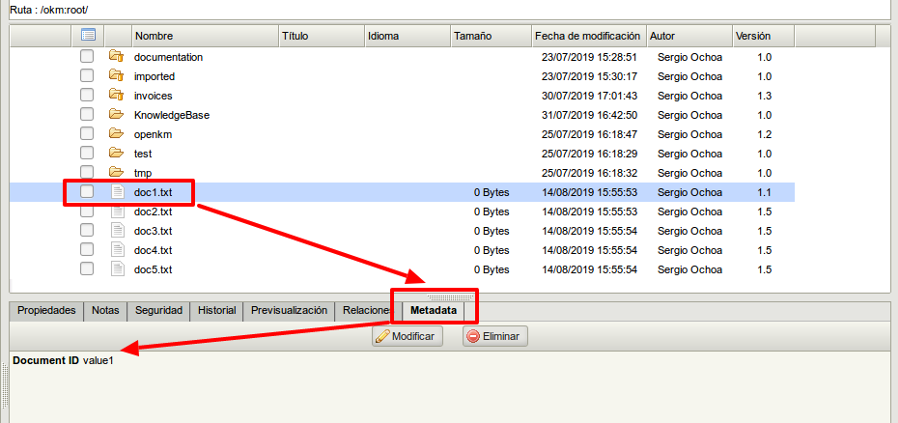
Task: Click the KnowledgeBase folder icon
Action: pyautogui.click(x=116, y=115)
